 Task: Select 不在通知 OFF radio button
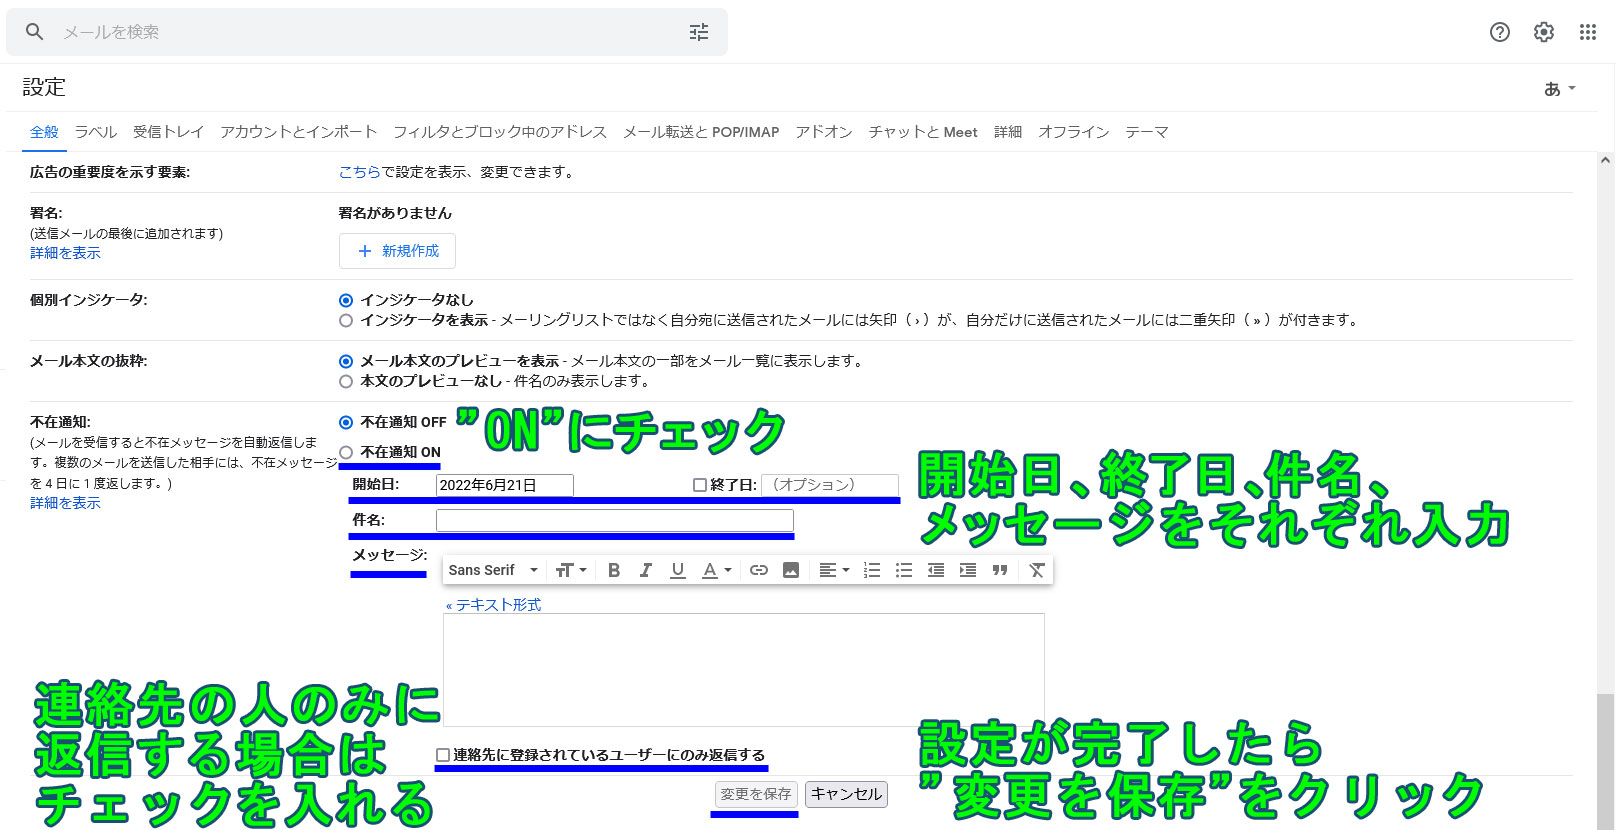click(x=346, y=422)
